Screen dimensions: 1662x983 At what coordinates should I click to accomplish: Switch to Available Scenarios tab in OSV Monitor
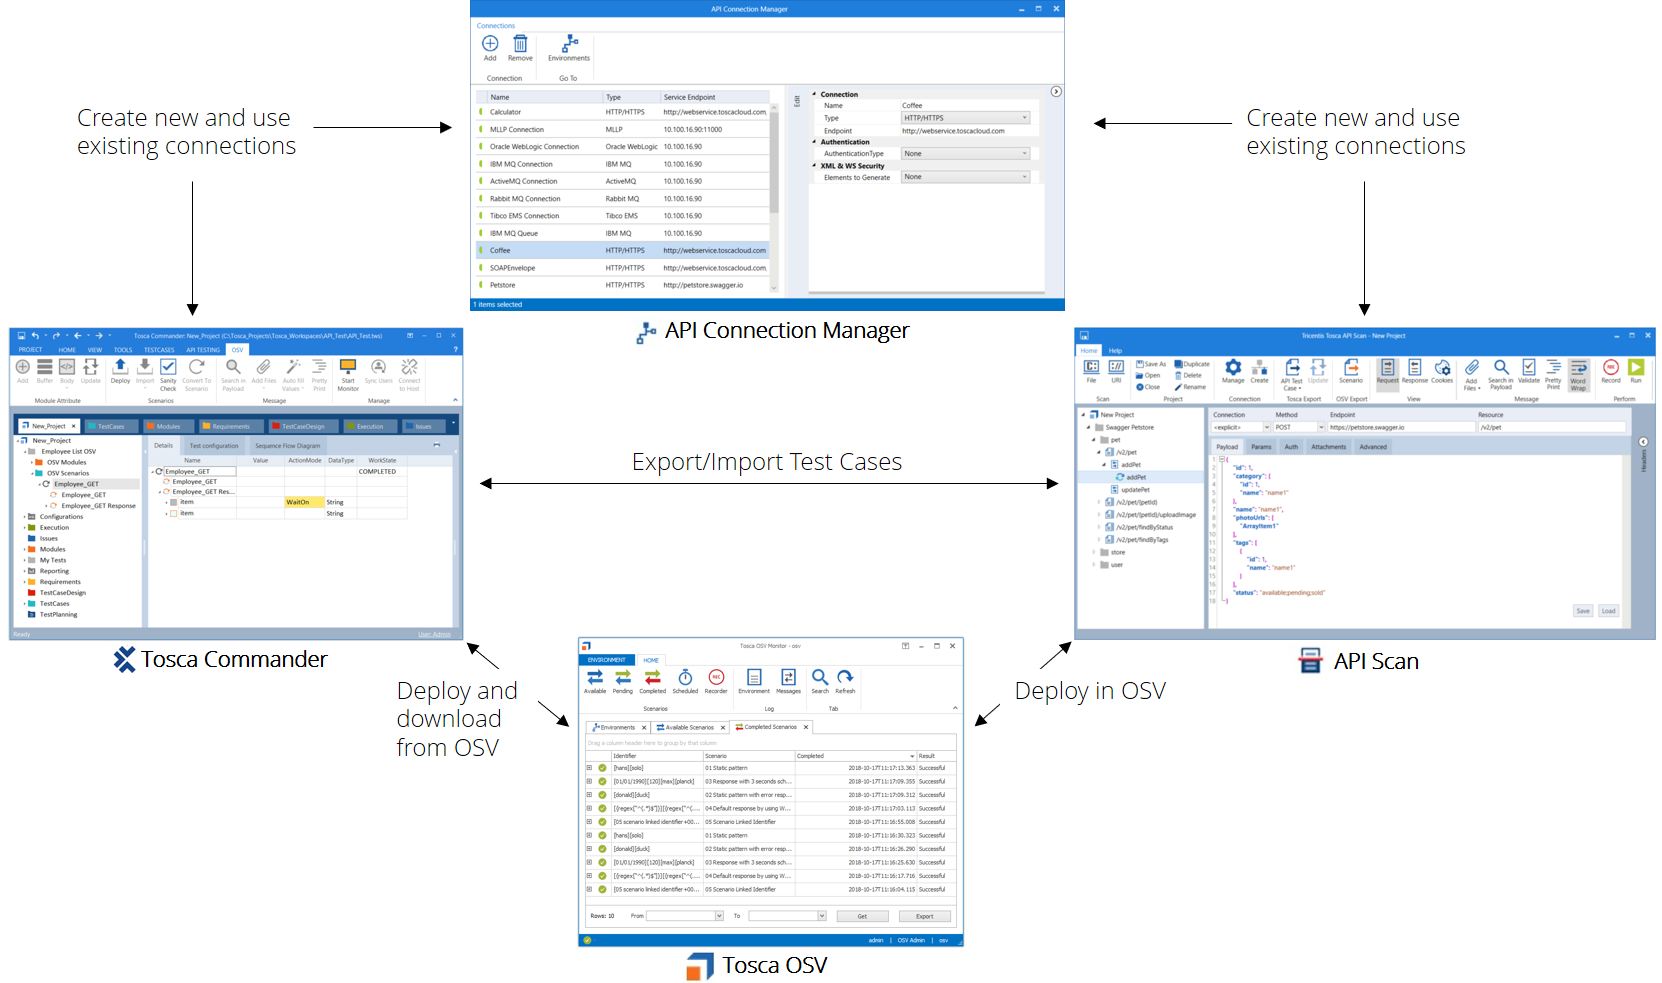pos(690,727)
